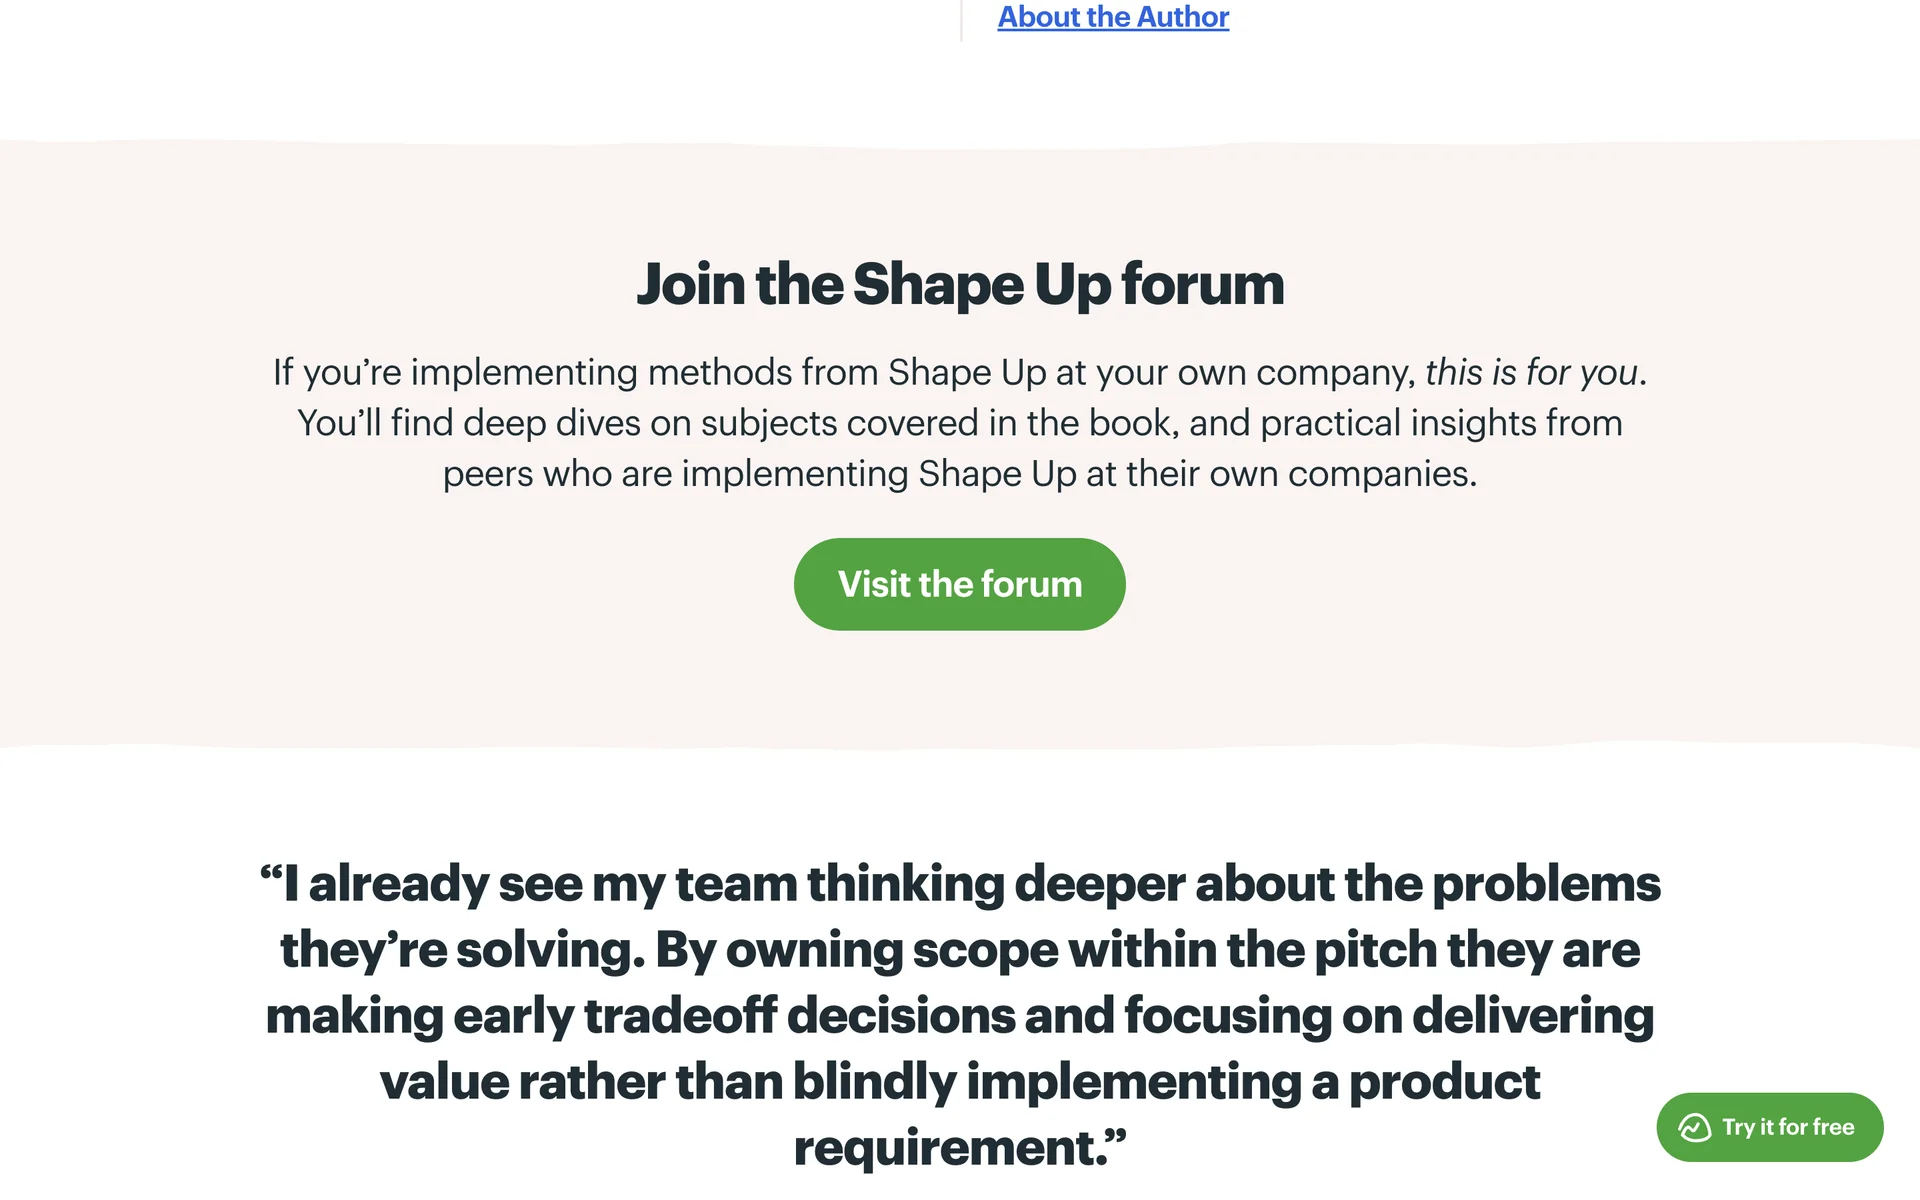Click the Join the Shape Up forum heading
Screen dimensions: 1920x1200
point(960,284)
